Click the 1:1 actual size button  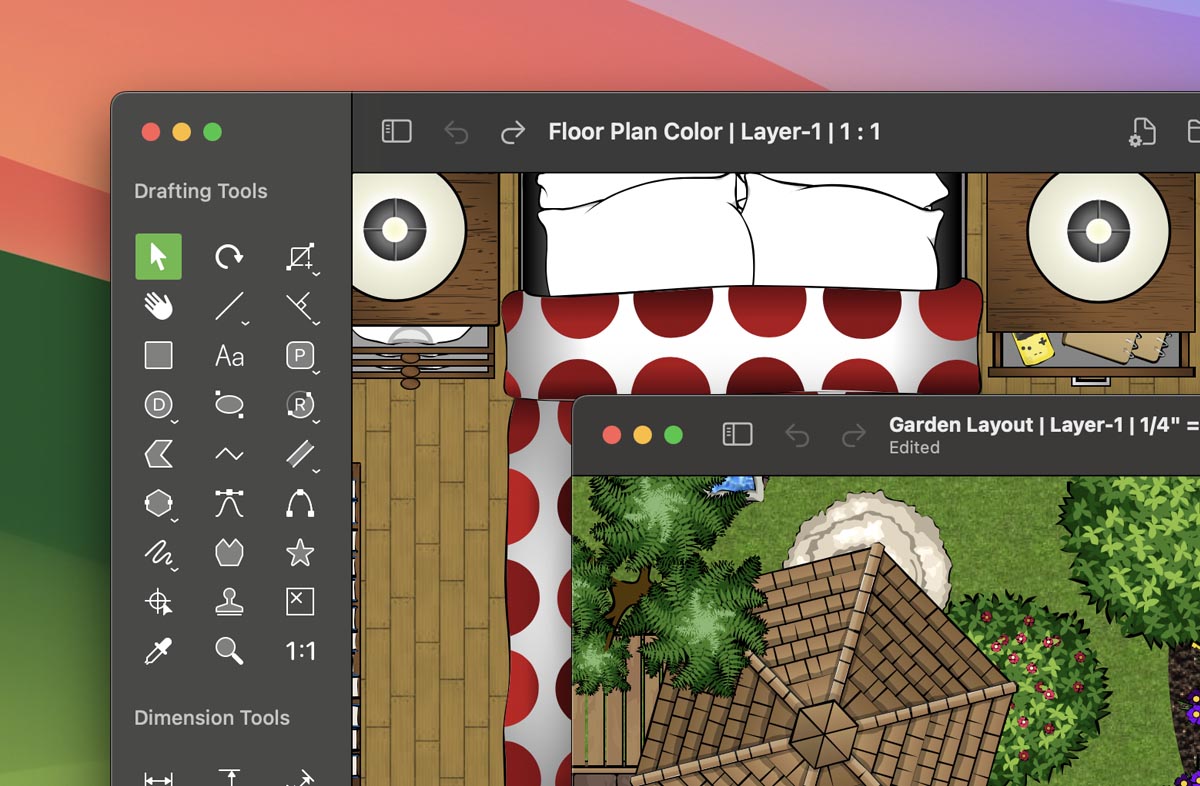pos(300,651)
